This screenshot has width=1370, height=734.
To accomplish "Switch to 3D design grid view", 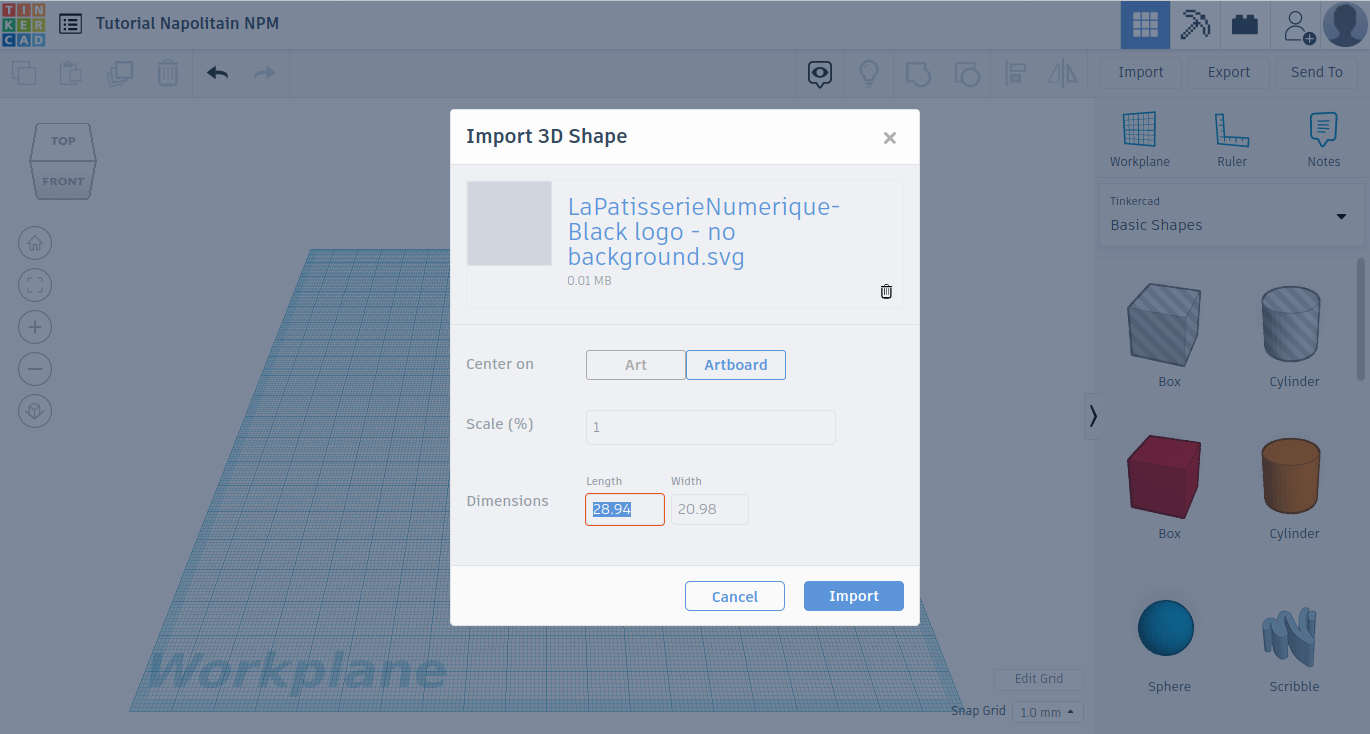I will pyautogui.click(x=1145, y=25).
